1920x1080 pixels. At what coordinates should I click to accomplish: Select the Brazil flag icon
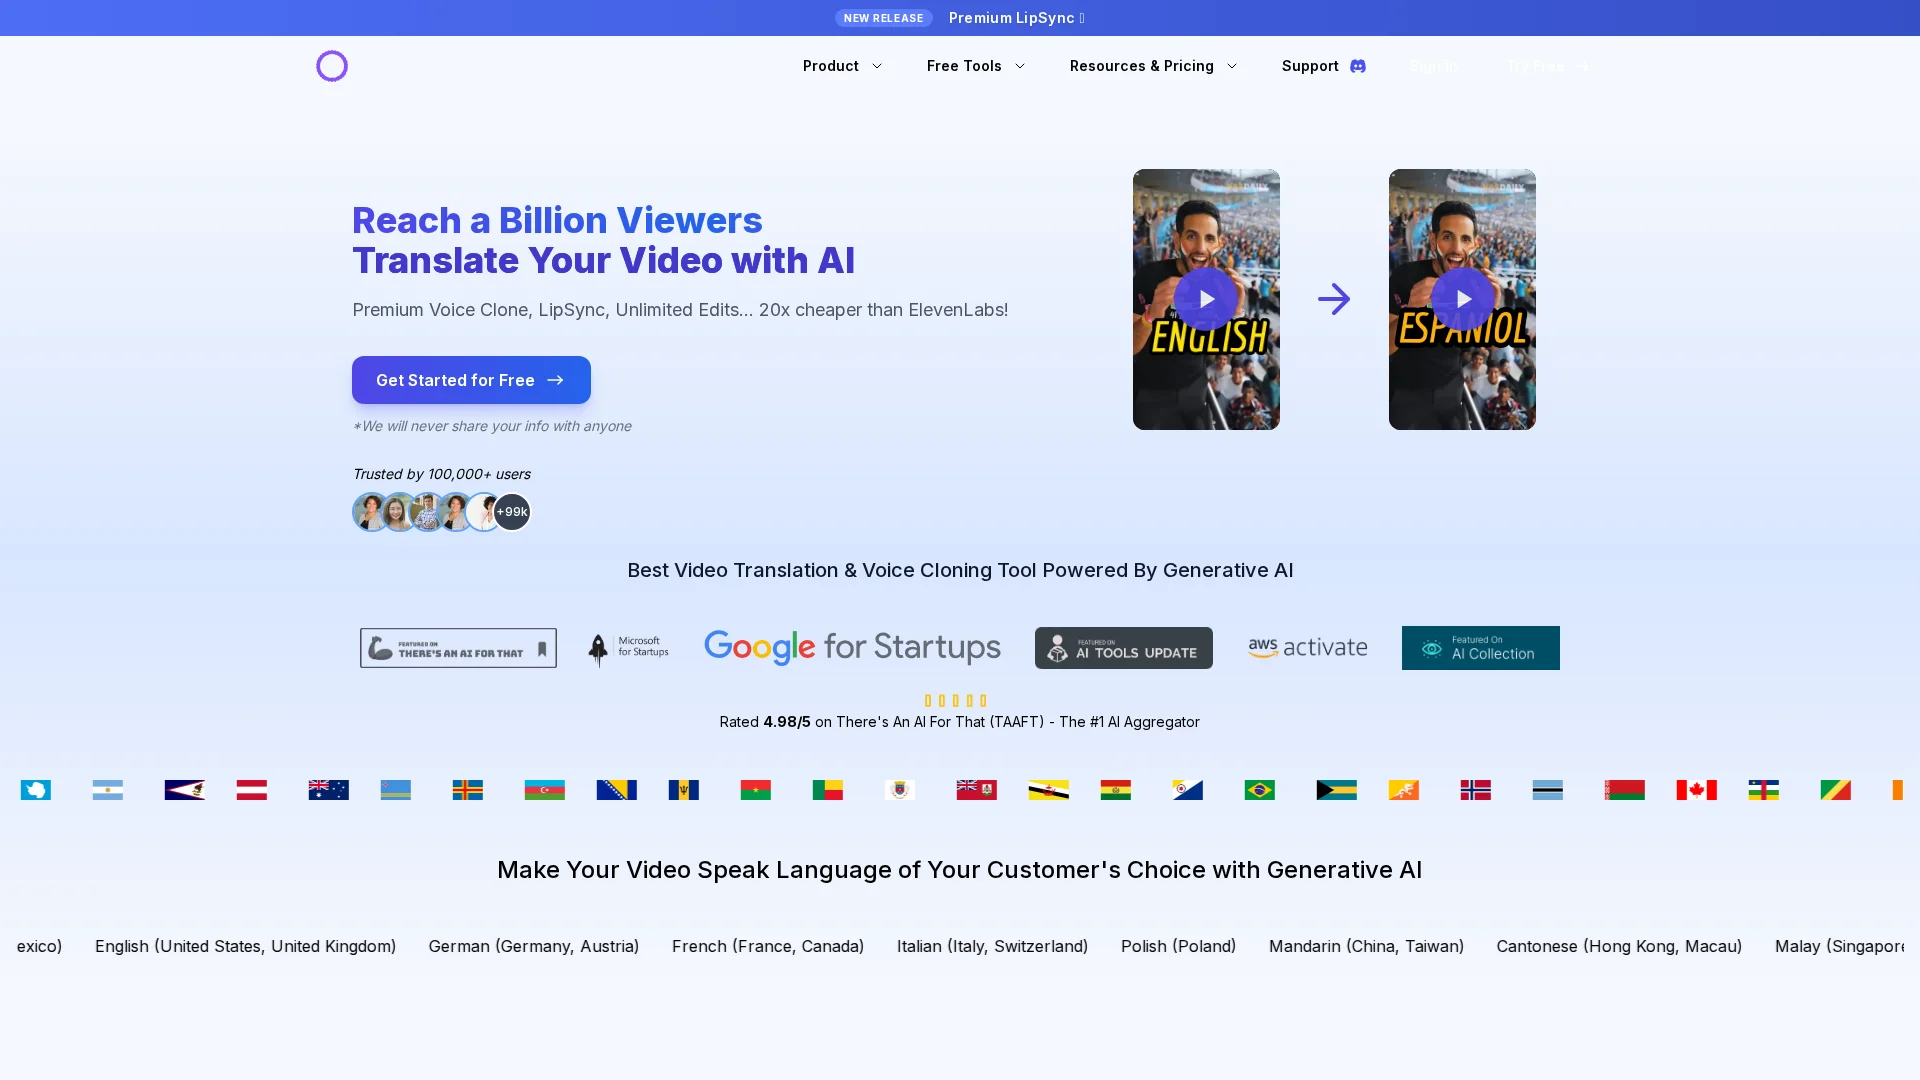tap(1259, 790)
